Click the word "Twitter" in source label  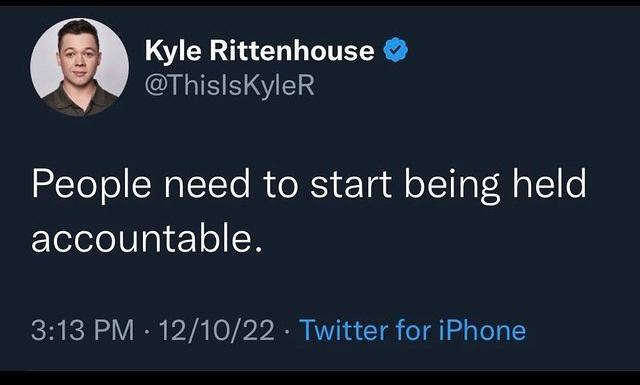pos(343,330)
